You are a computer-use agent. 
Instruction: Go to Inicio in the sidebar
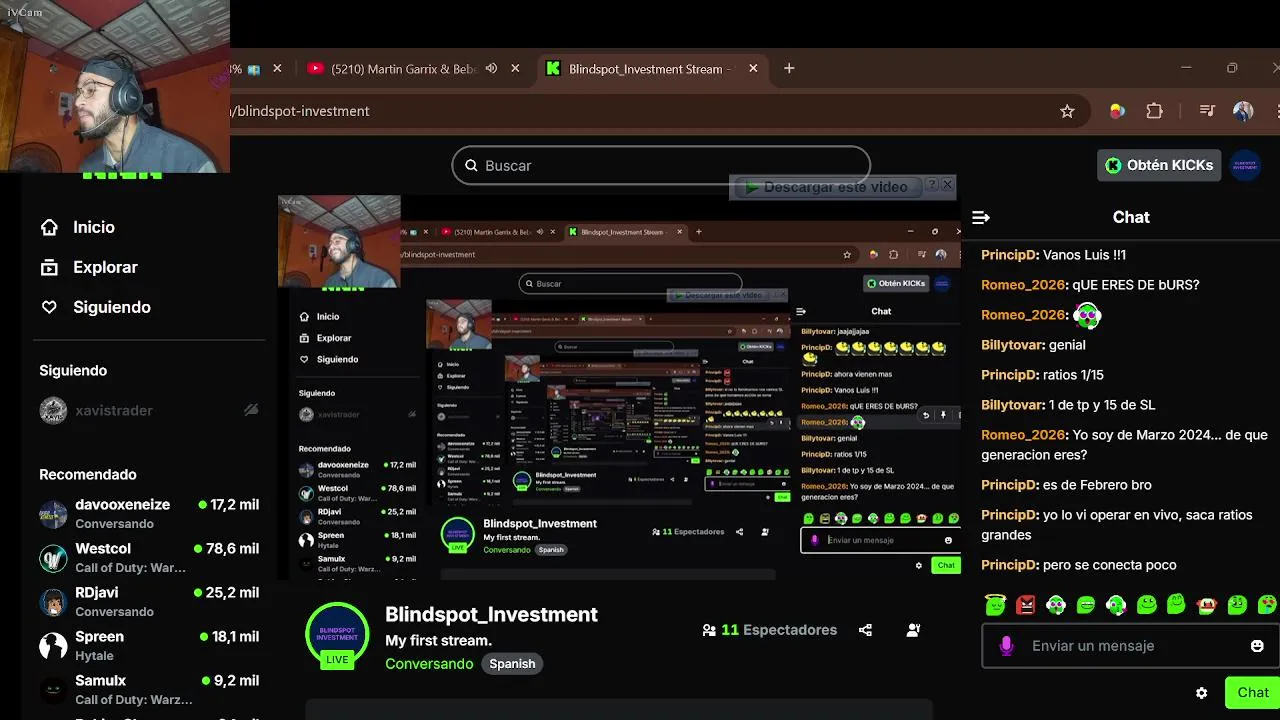pos(77,227)
